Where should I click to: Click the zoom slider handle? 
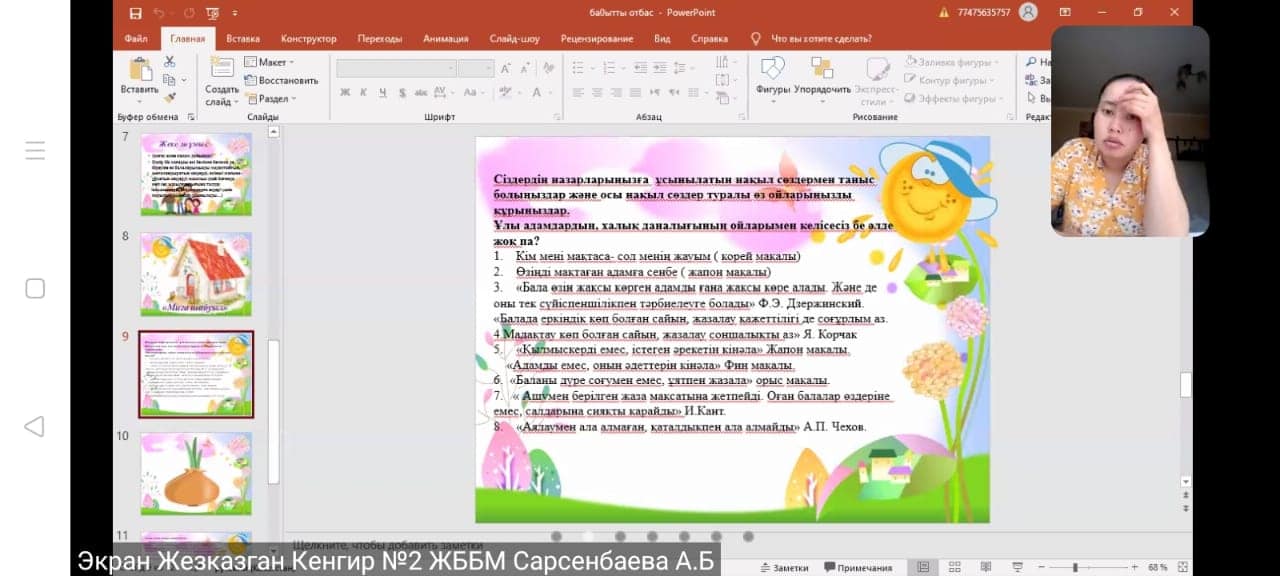1075,567
